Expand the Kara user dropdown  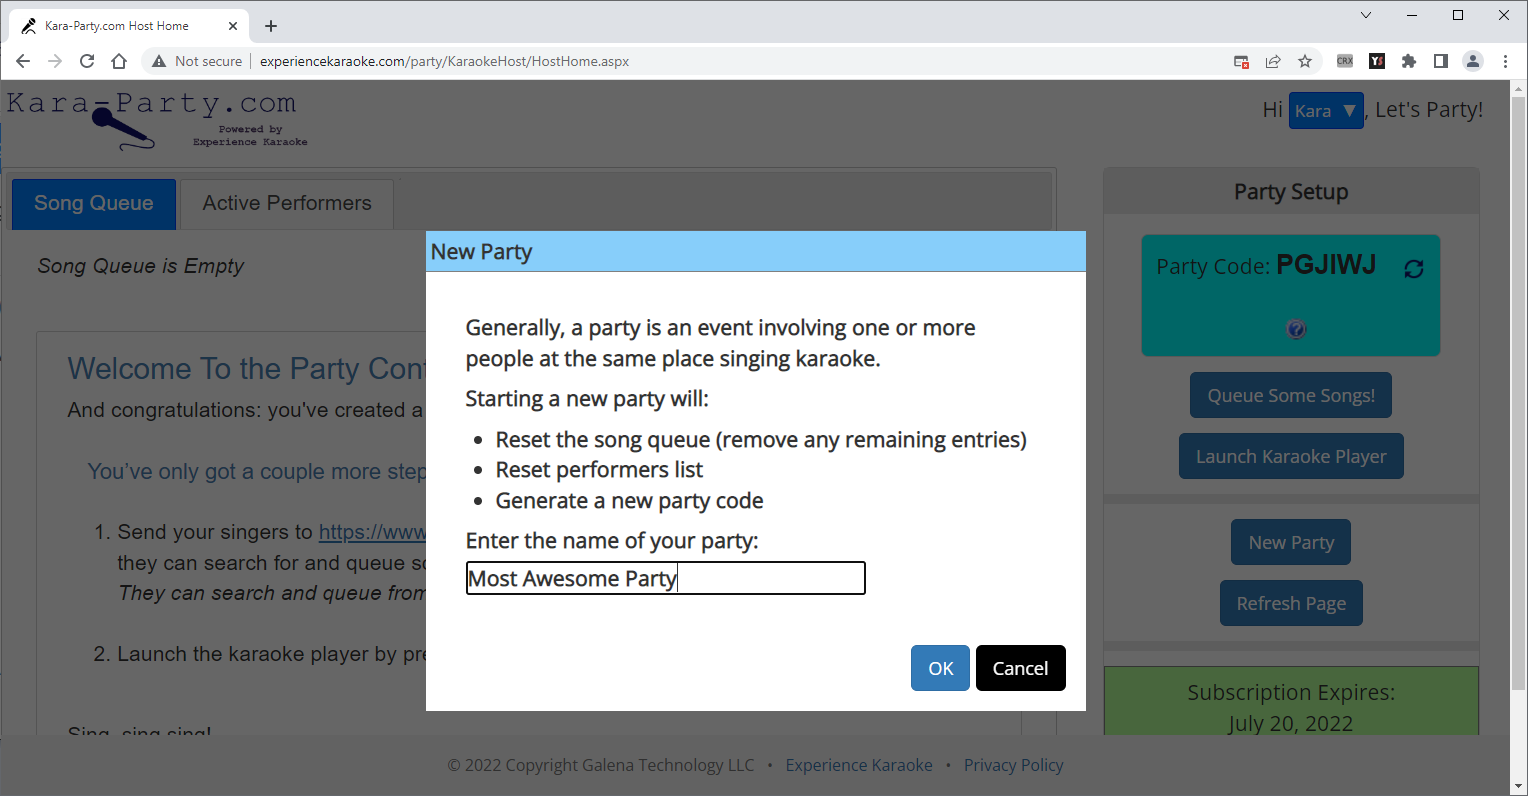pyautogui.click(x=1325, y=111)
